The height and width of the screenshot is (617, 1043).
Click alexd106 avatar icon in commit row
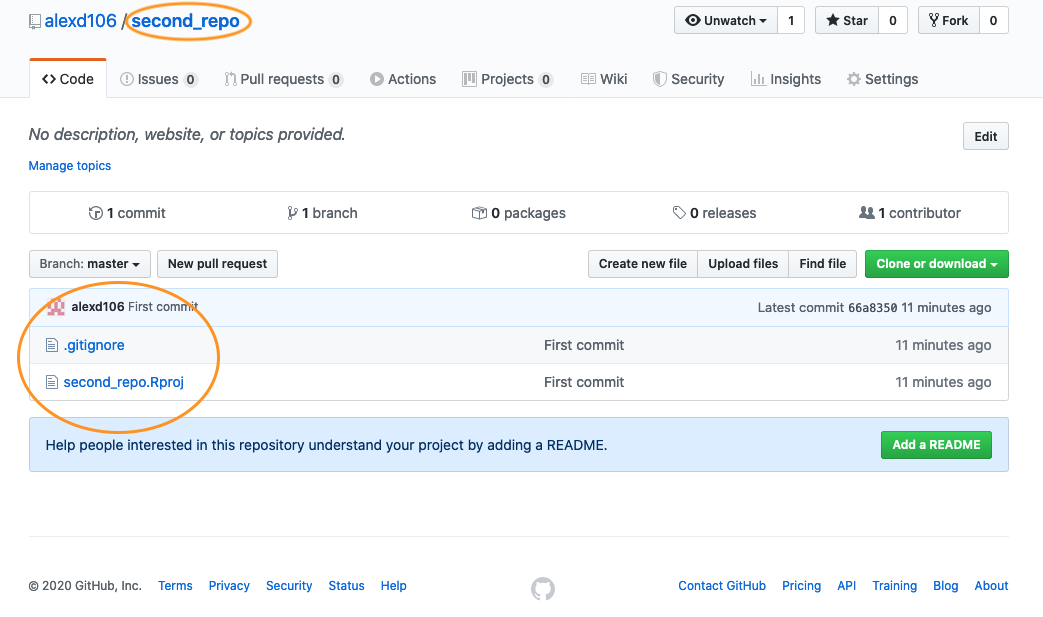click(56, 307)
